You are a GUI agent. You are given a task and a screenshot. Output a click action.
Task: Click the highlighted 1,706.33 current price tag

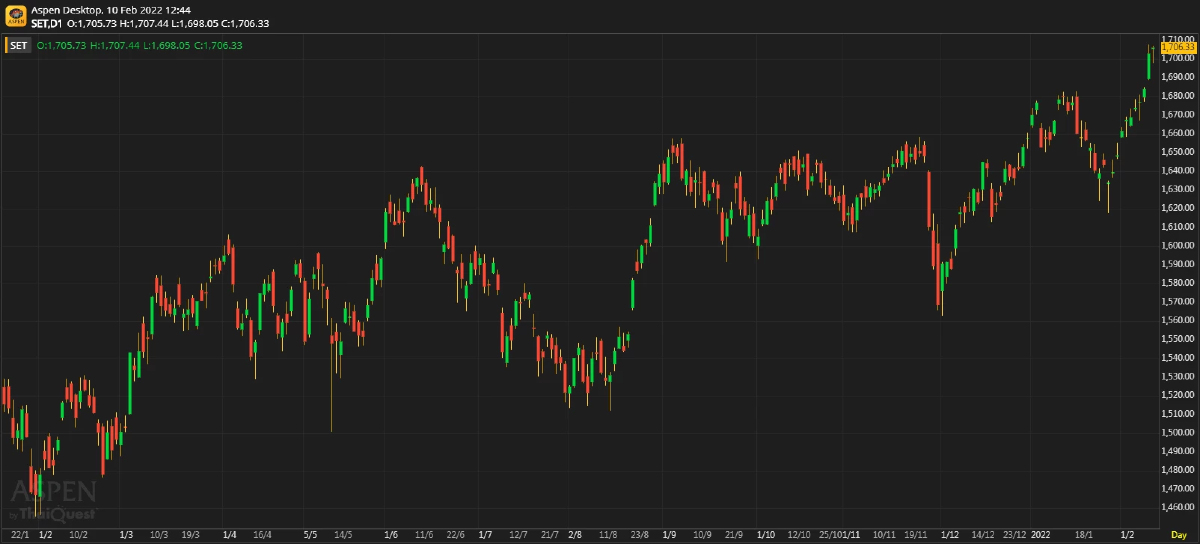(x=1179, y=47)
